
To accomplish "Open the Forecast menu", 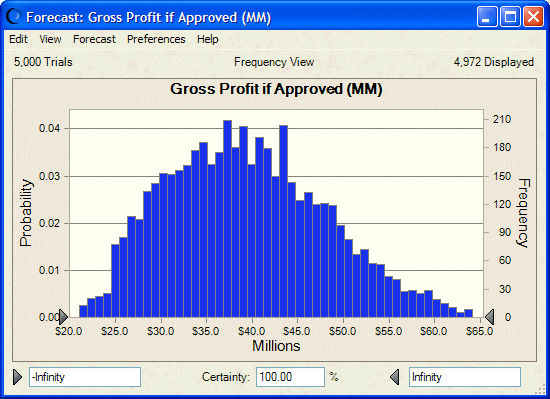I will (x=94, y=39).
